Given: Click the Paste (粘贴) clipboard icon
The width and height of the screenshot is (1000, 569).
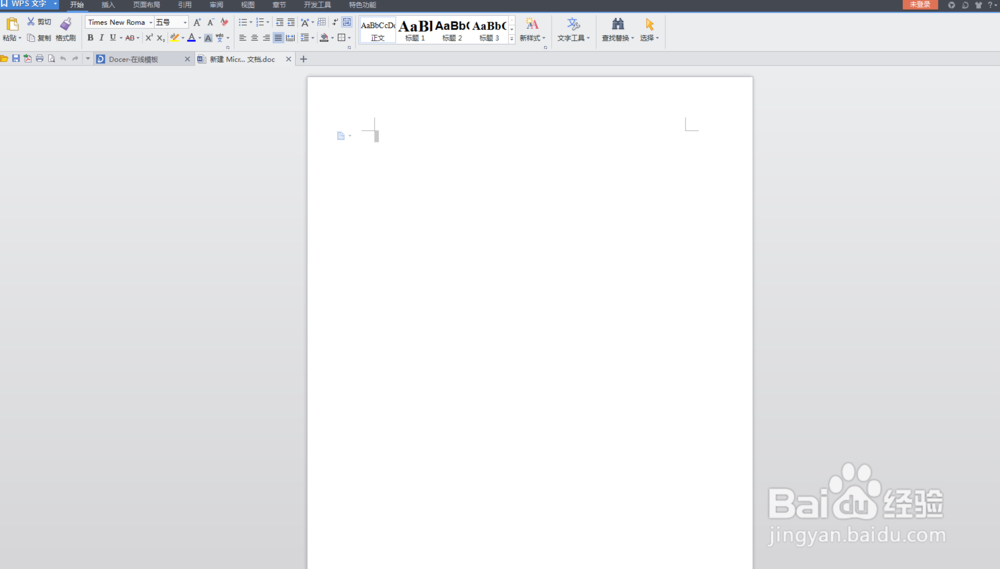Looking at the screenshot, I should [x=11, y=24].
